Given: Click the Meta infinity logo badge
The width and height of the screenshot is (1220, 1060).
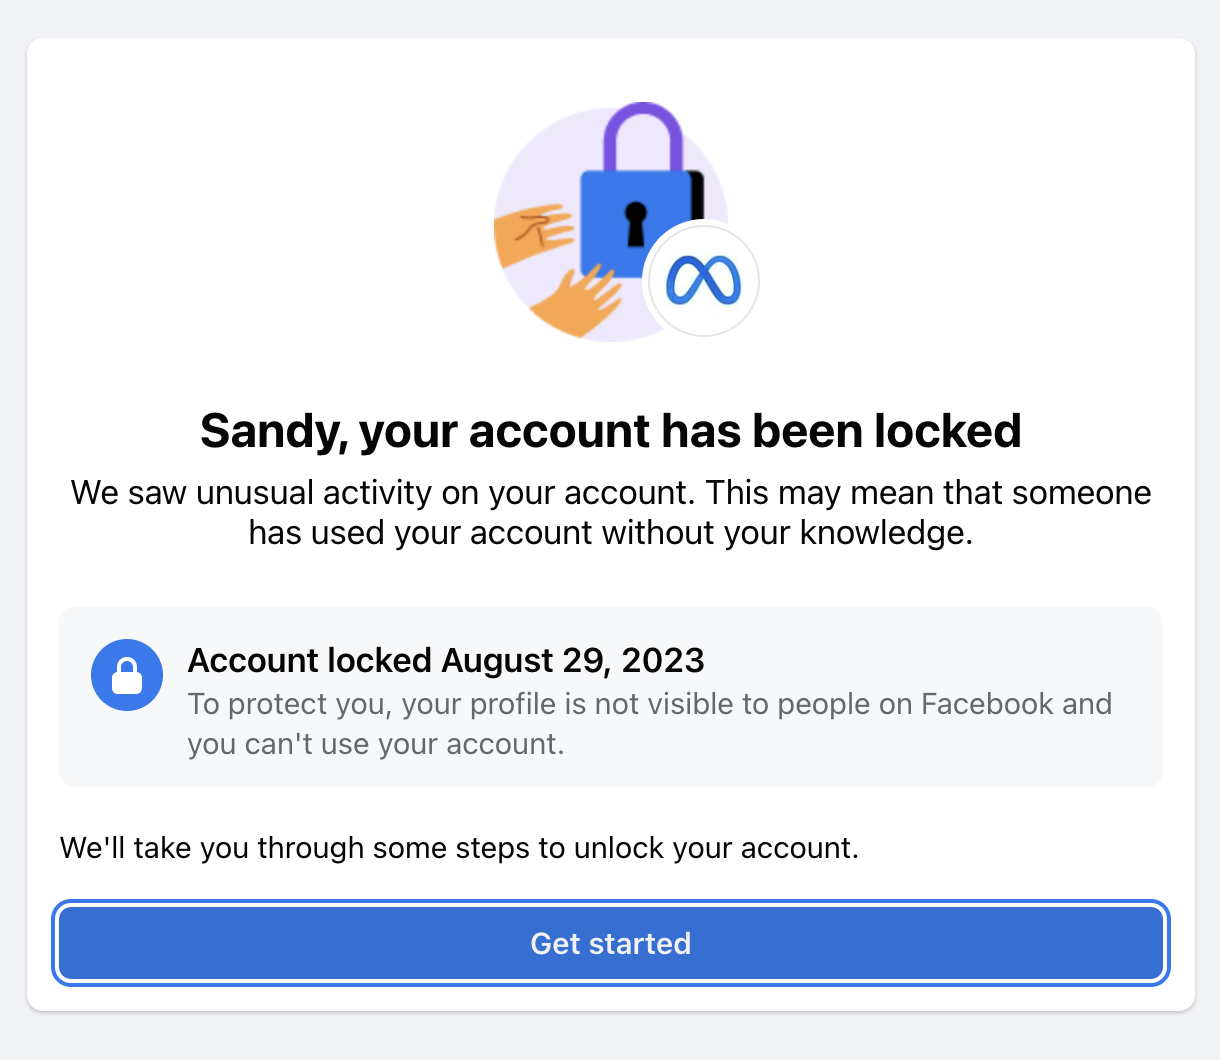Looking at the screenshot, I should (x=702, y=281).
